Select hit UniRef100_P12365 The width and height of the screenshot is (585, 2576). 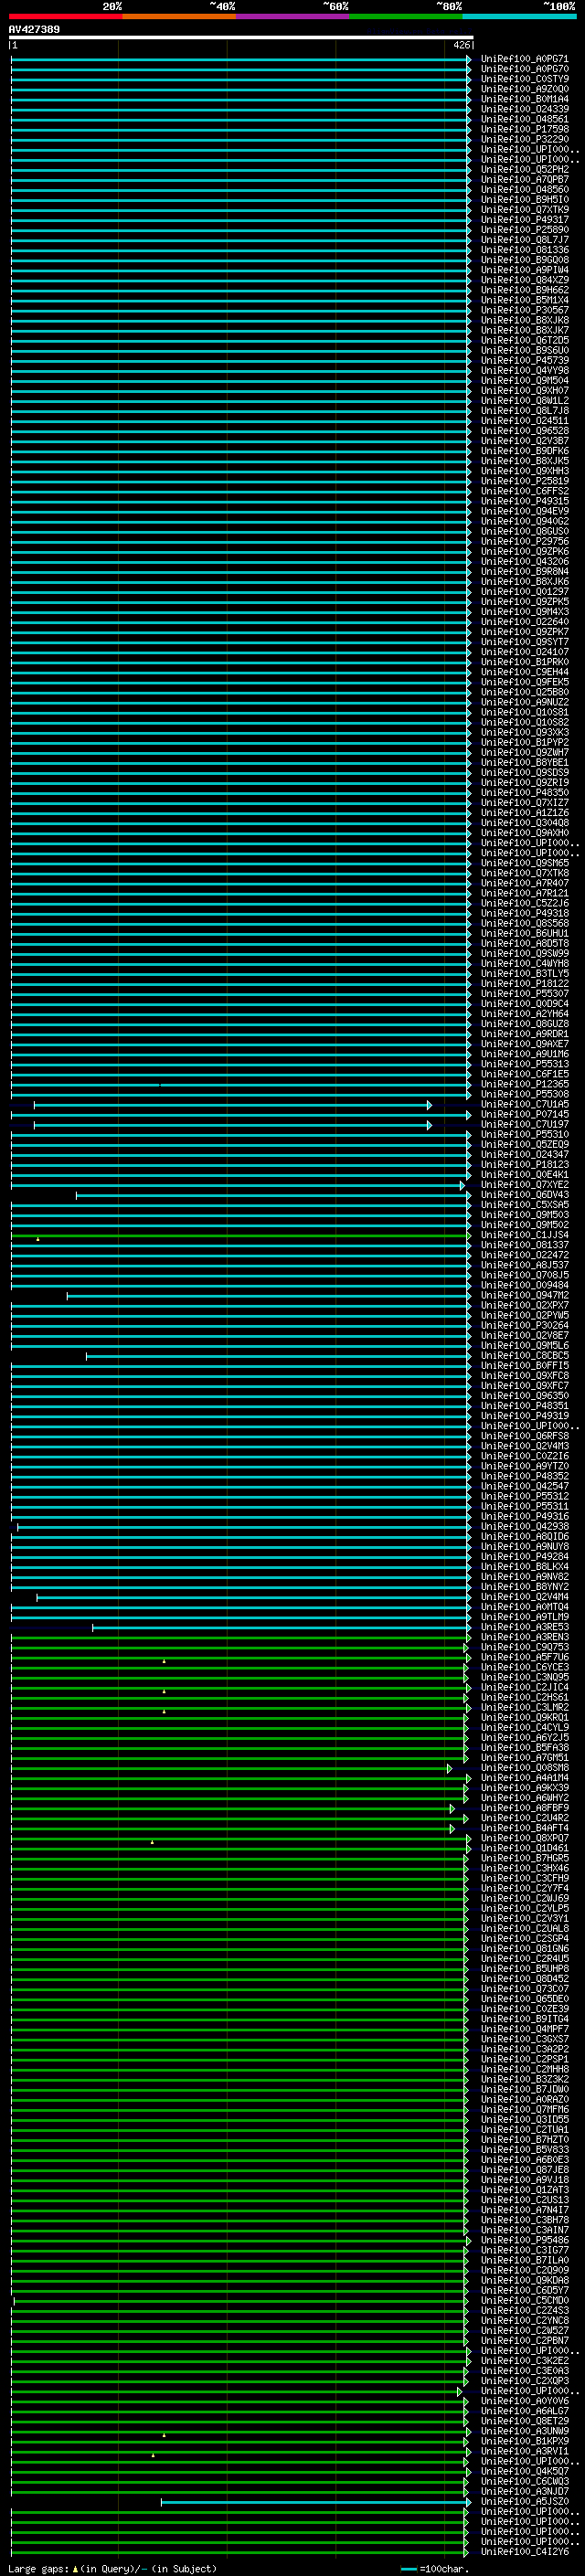[525, 1084]
